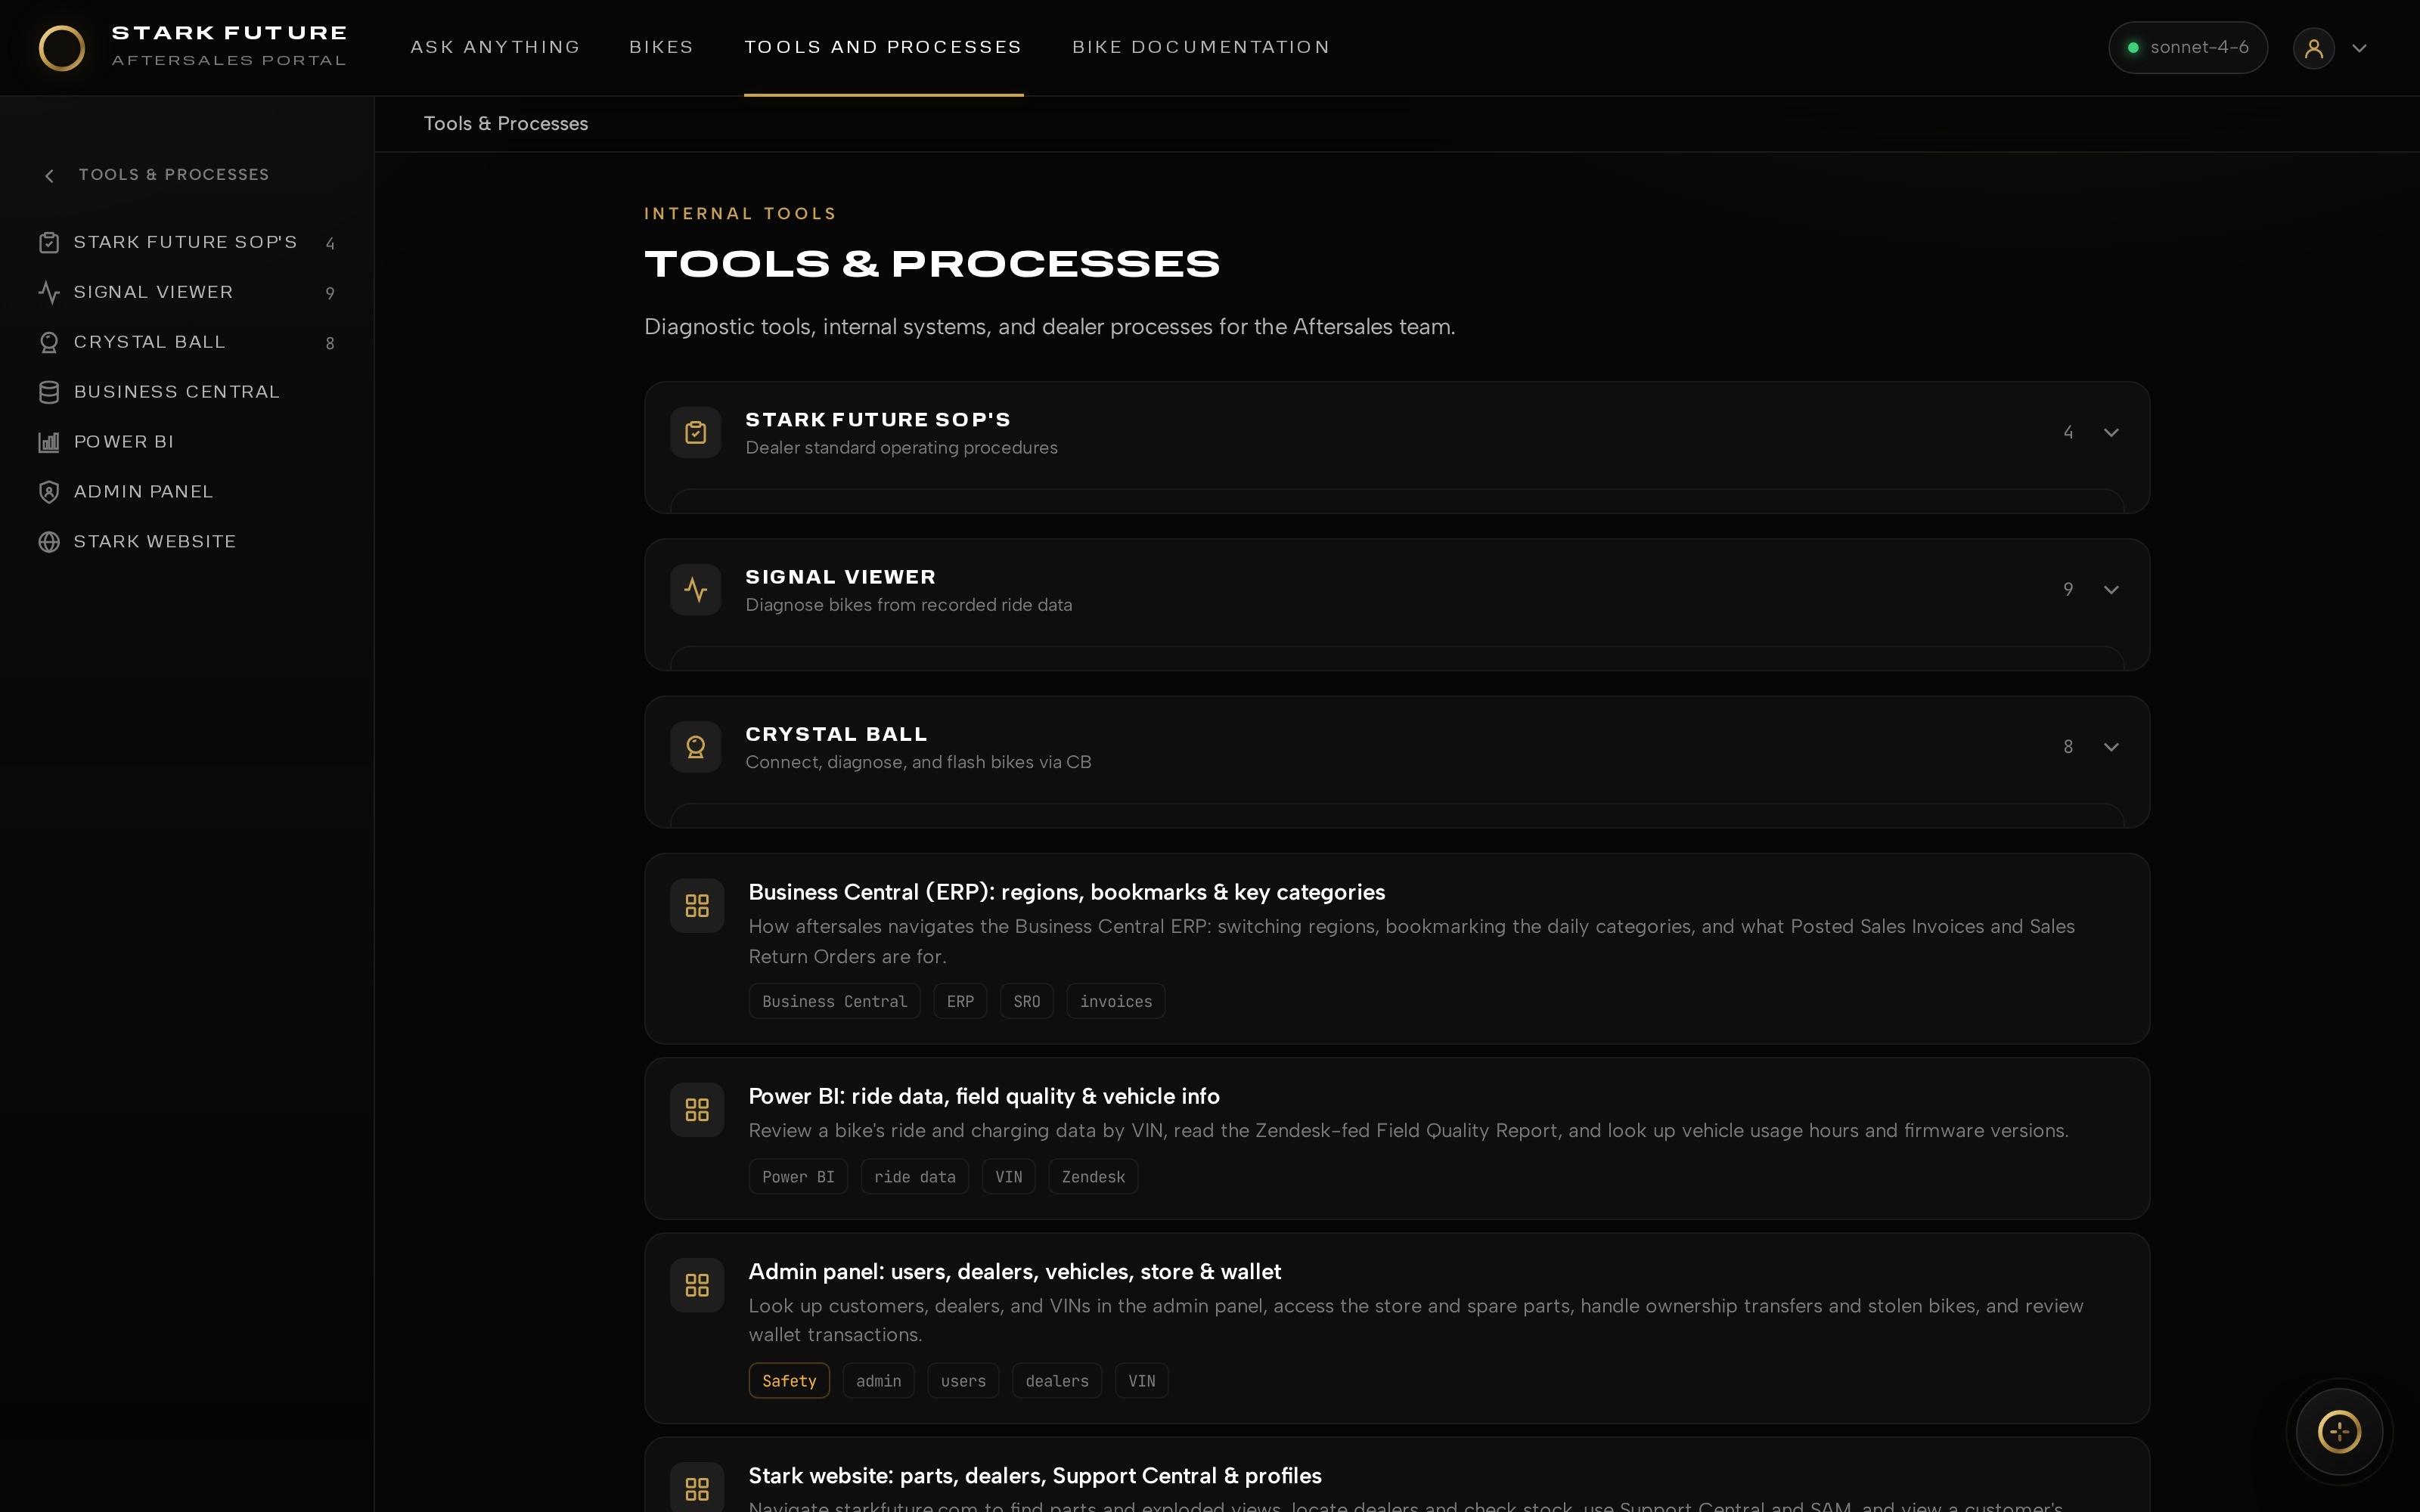Click the Safety tag
This screenshot has width=2420, height=1512.
click(789, 1380)
